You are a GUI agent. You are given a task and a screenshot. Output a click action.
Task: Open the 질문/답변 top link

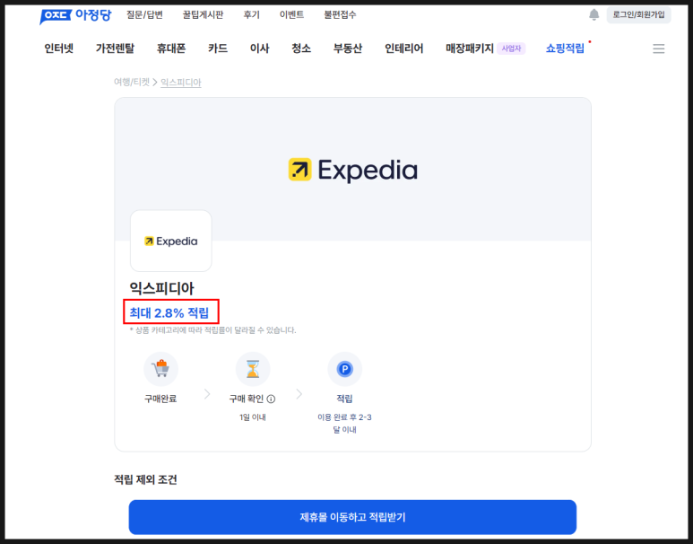click(x=145, y=15)
